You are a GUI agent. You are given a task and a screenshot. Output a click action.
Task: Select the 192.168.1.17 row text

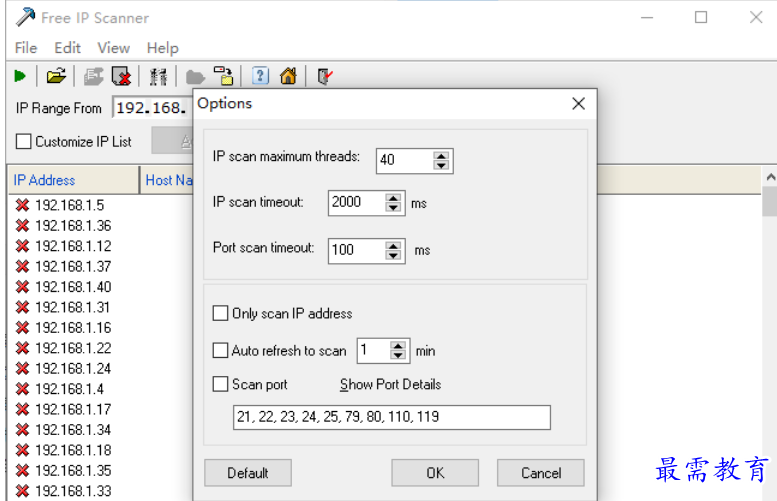73,409
